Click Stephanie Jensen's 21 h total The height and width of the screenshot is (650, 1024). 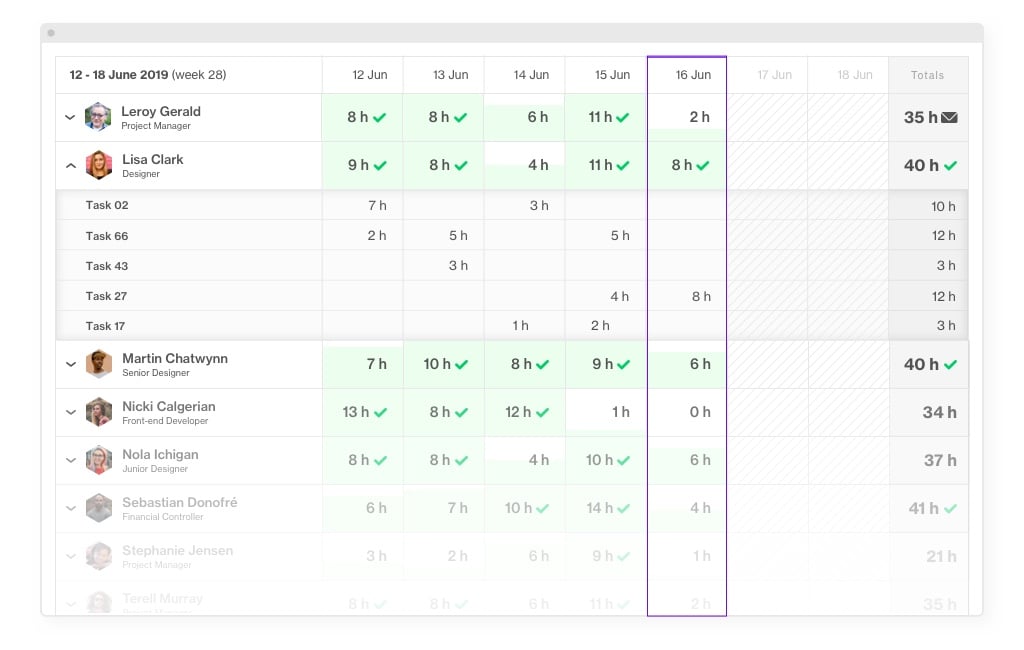tap(941, 557)
